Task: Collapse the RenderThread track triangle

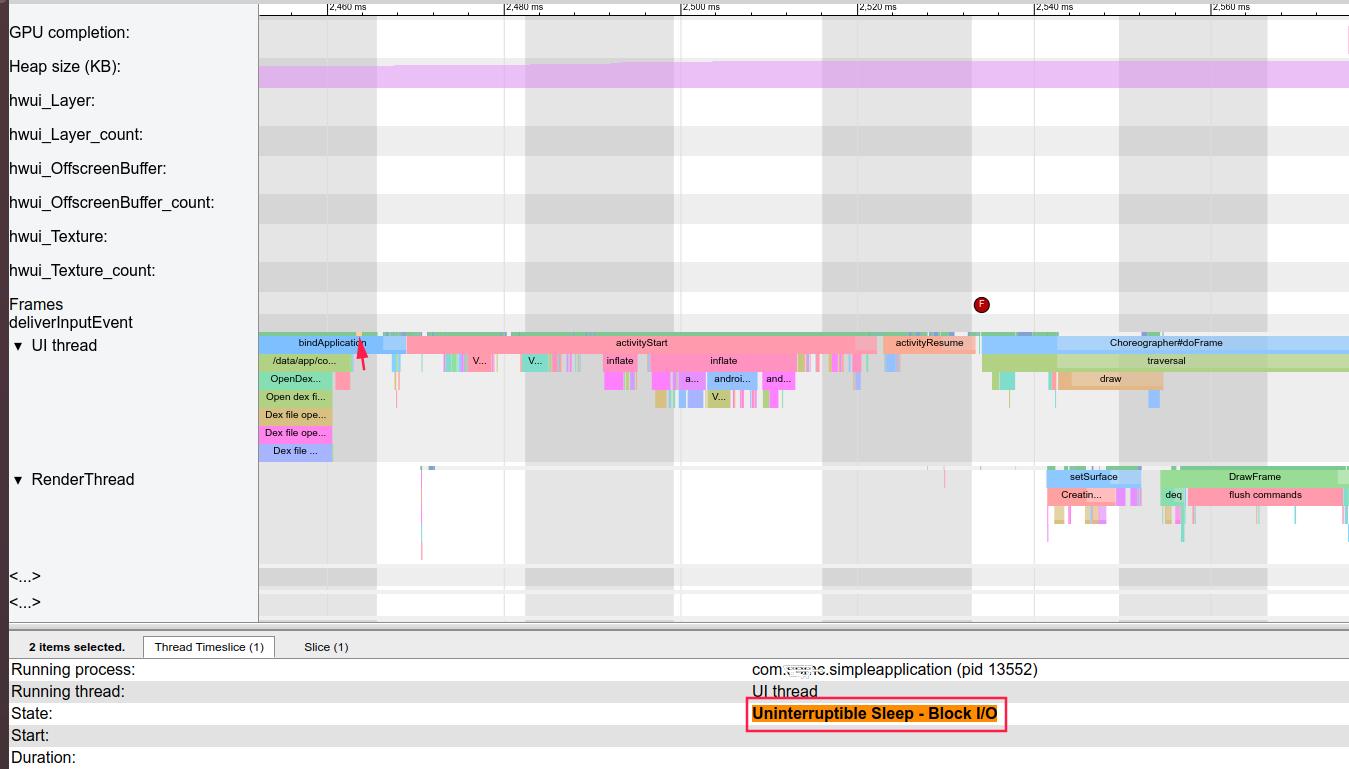Action: tap(17, 480)
